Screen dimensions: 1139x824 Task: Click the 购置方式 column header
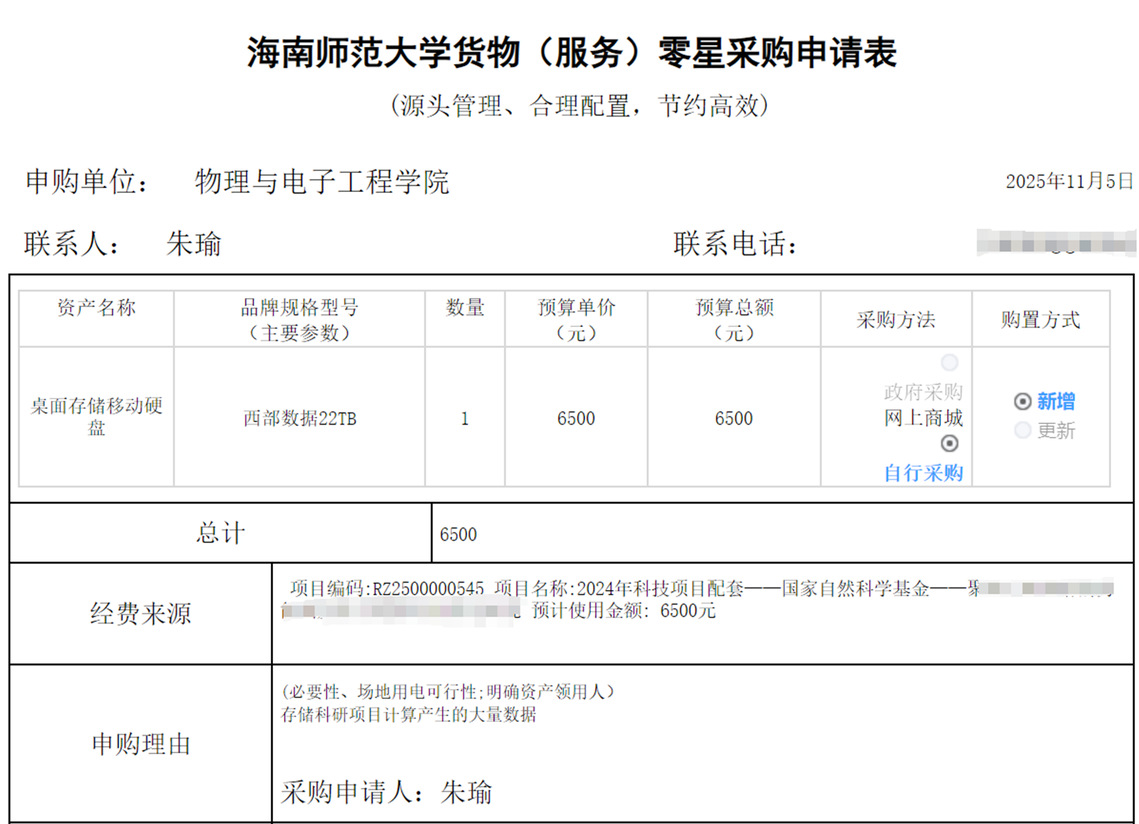[1040, 320]
